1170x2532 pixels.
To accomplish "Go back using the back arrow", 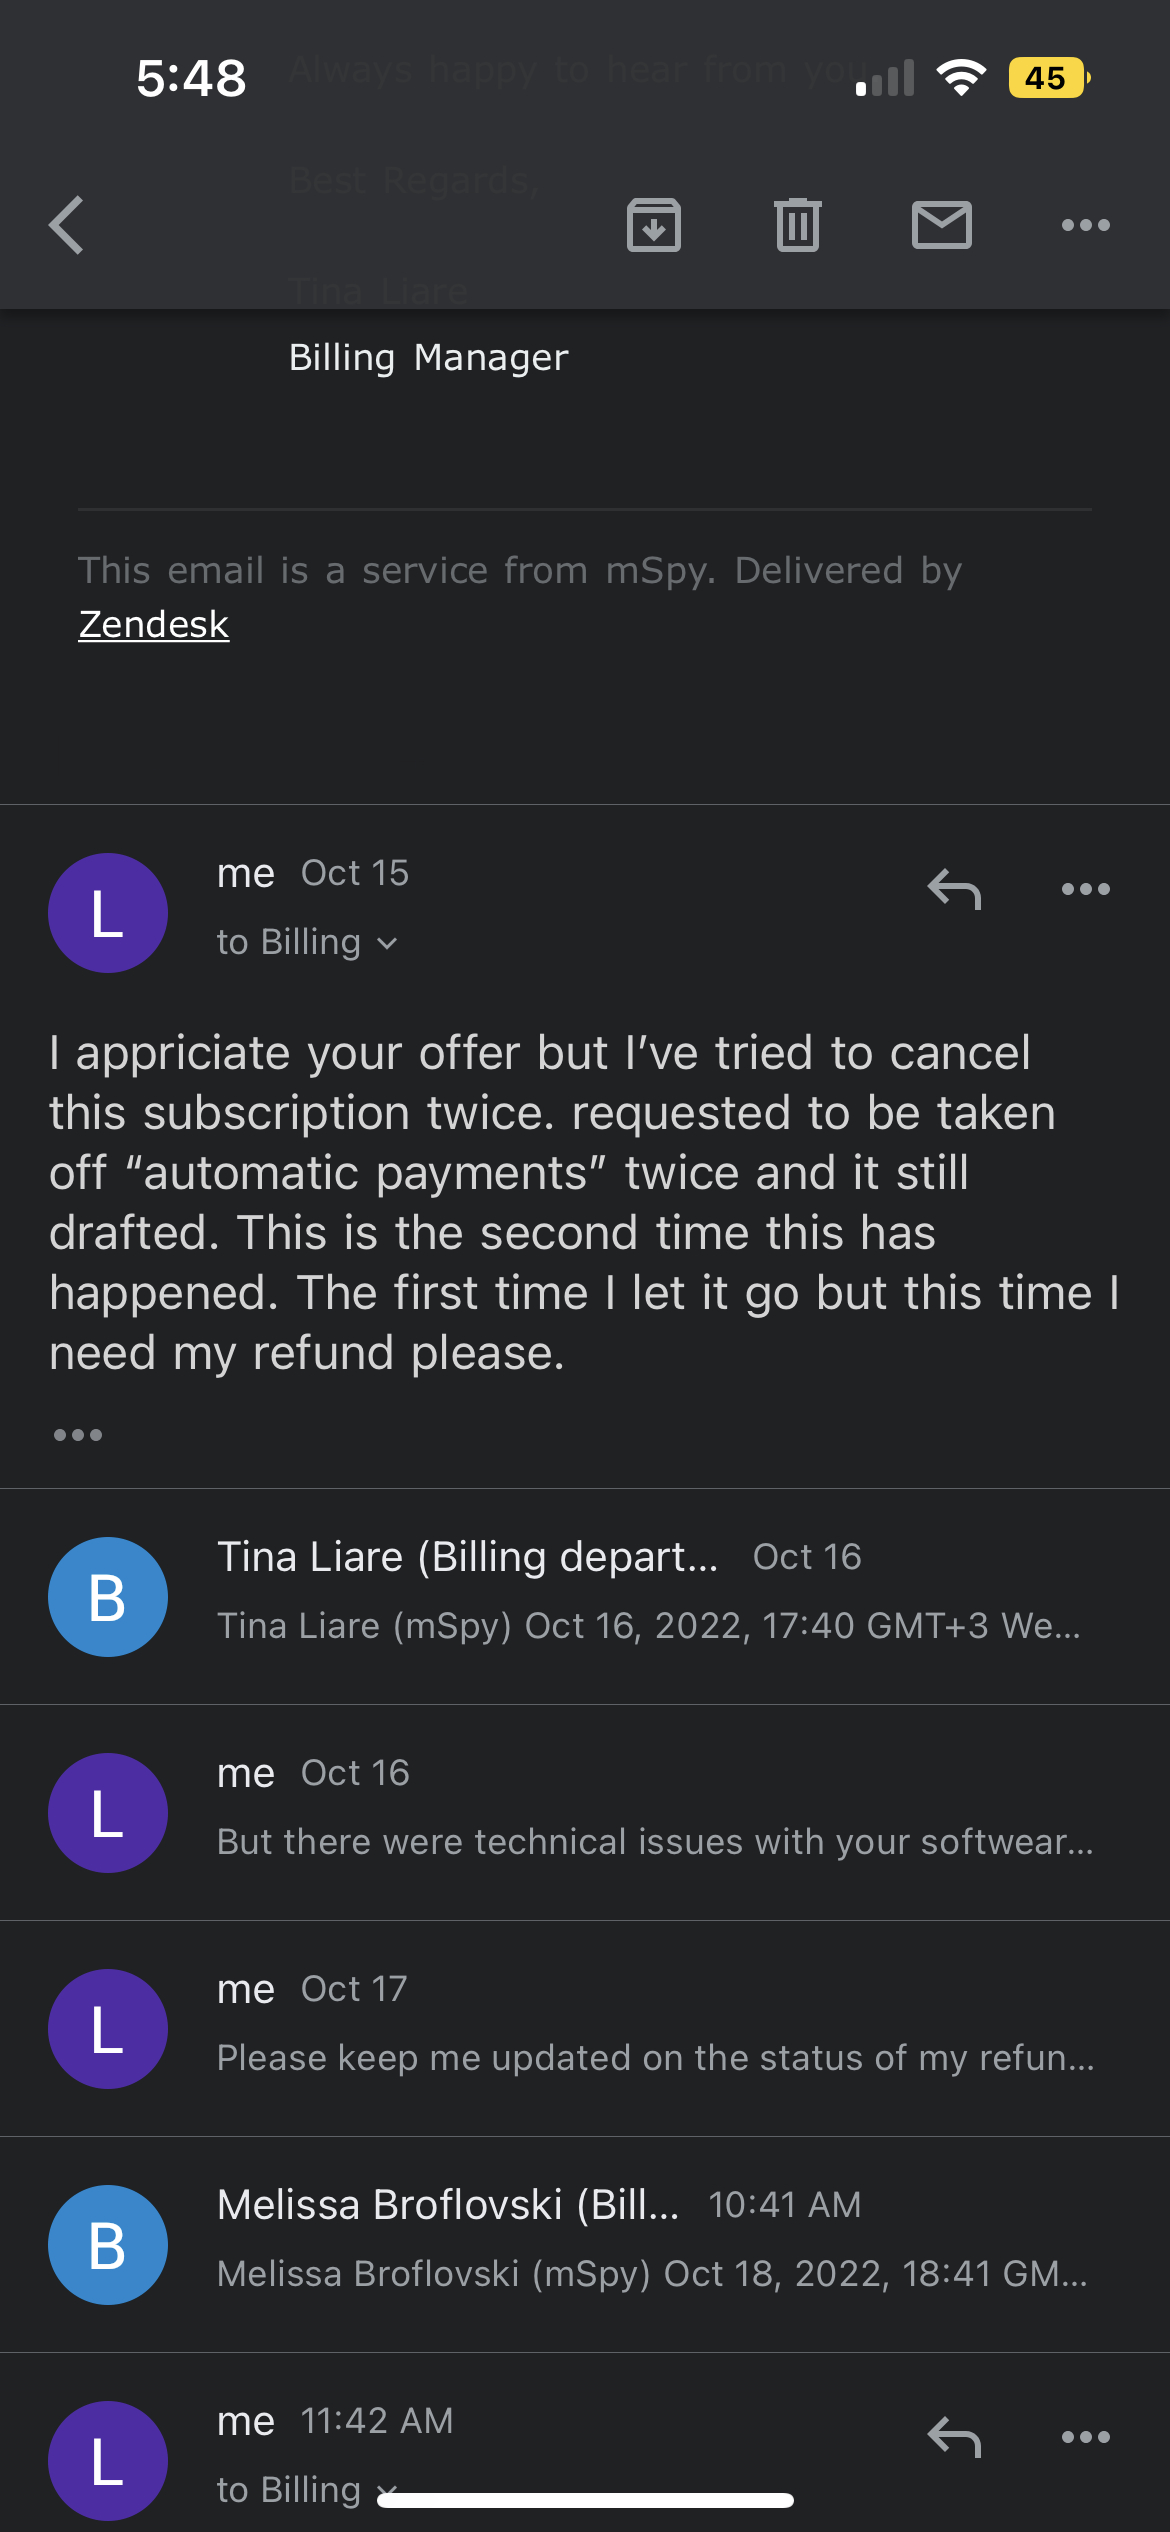I will point(67,225).
